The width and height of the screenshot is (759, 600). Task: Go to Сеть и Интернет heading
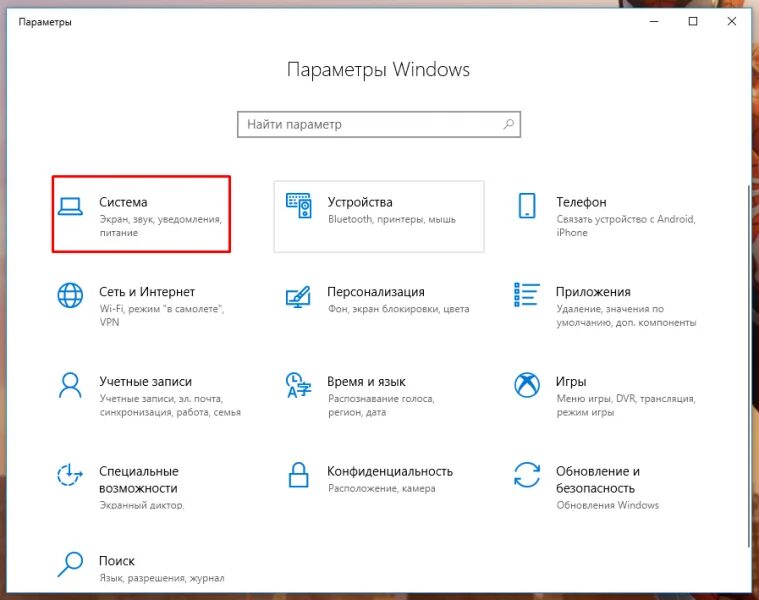[147, 292]
